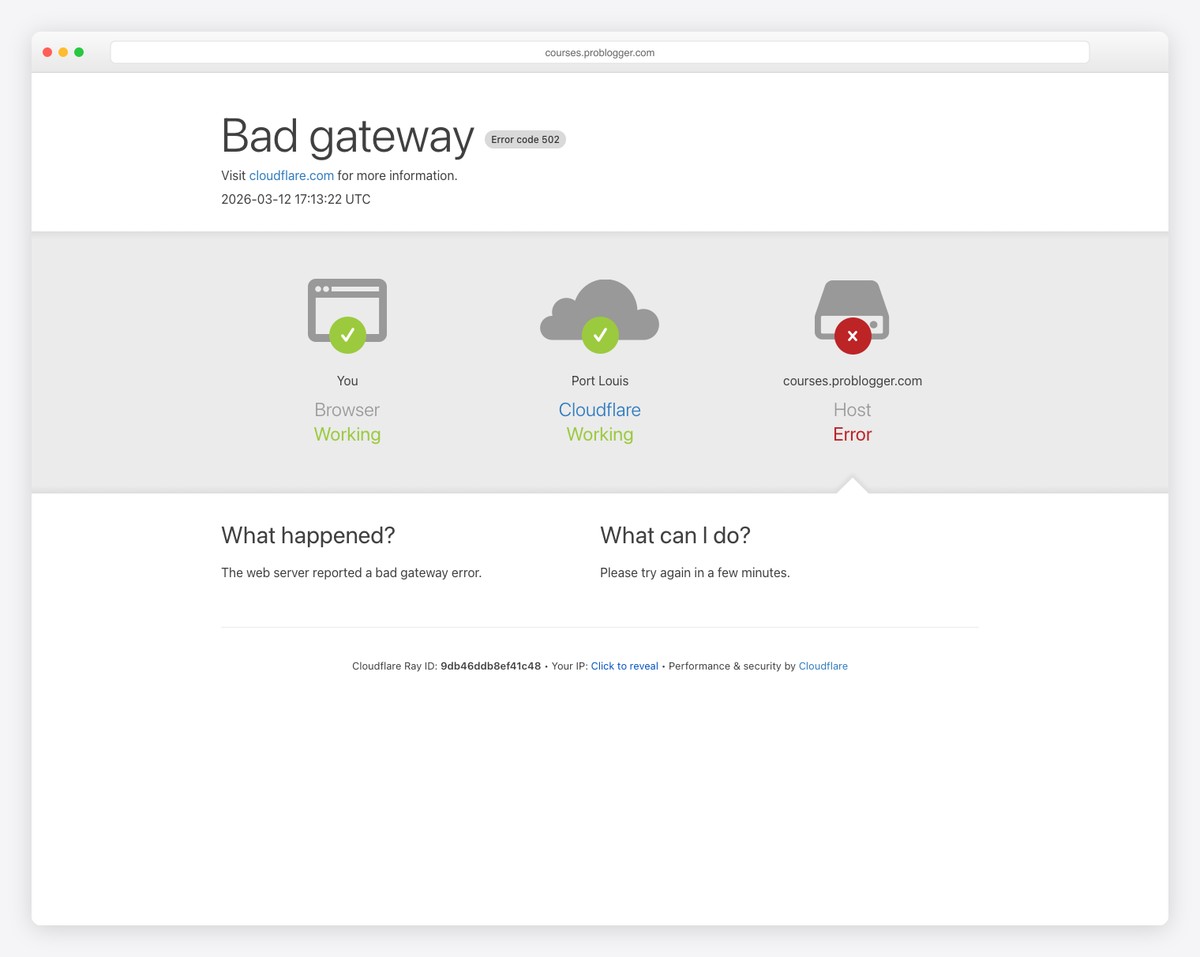Open the cloudflare.com link under Bad gateway

[291, 175]
